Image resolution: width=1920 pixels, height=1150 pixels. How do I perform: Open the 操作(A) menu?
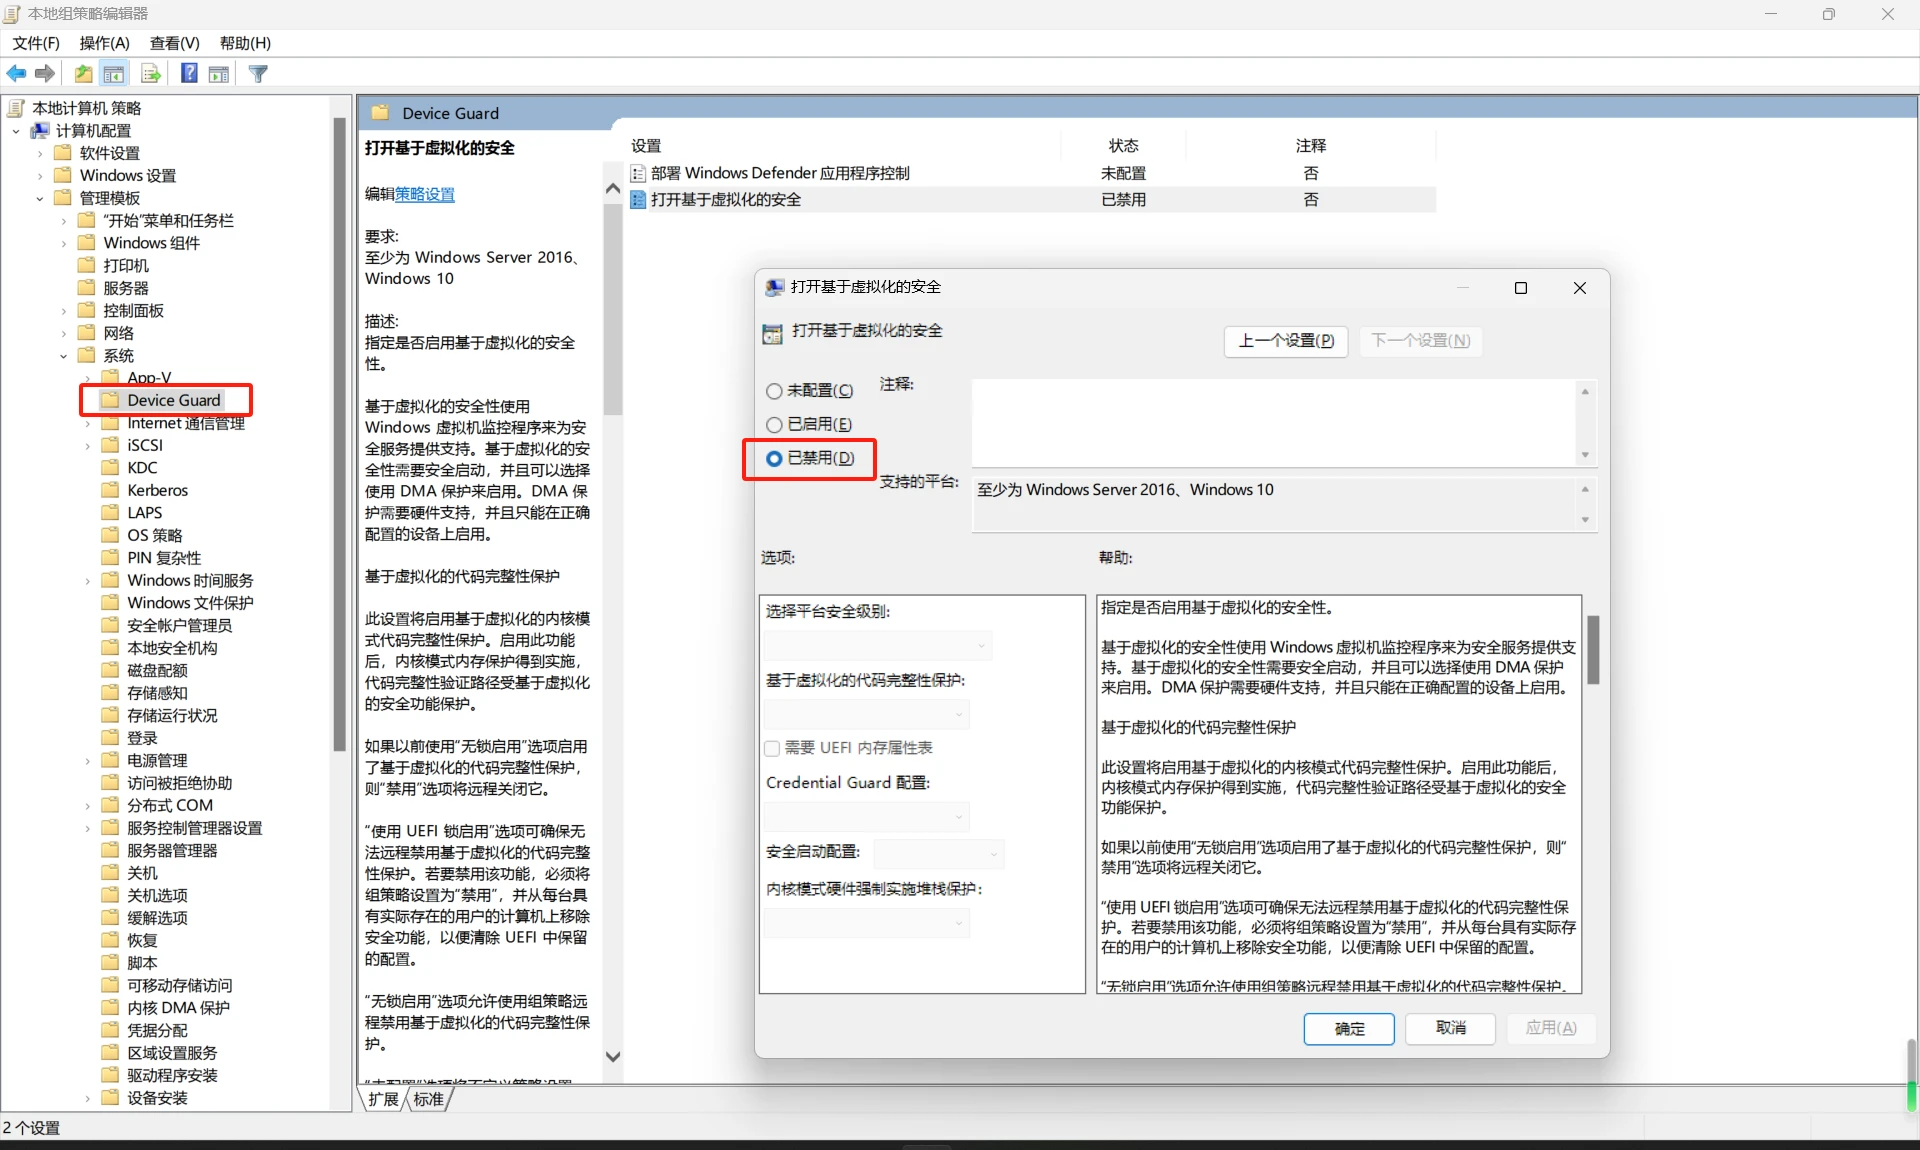[103, 43]
